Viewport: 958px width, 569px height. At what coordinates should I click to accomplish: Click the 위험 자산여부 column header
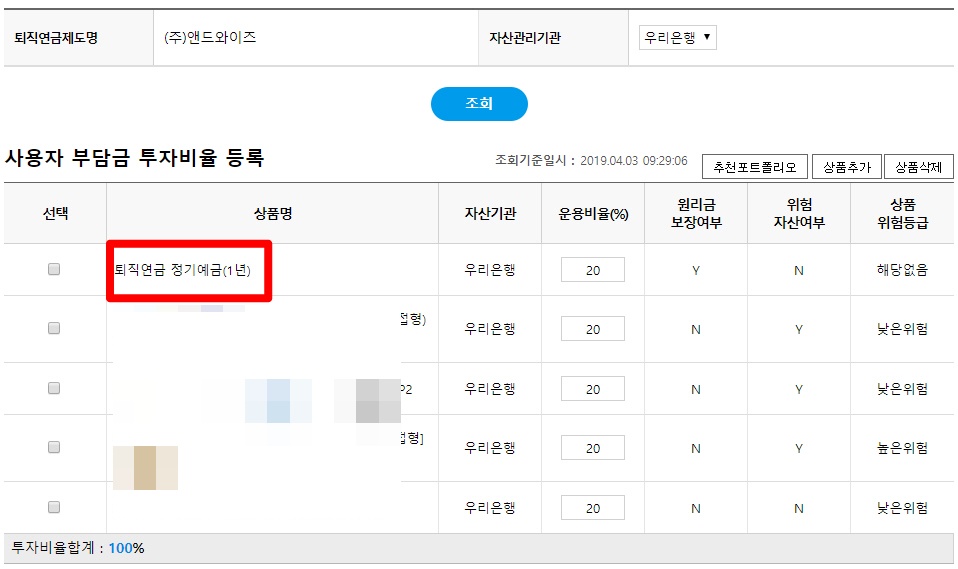pyautogui.click(x=799, y=213)
